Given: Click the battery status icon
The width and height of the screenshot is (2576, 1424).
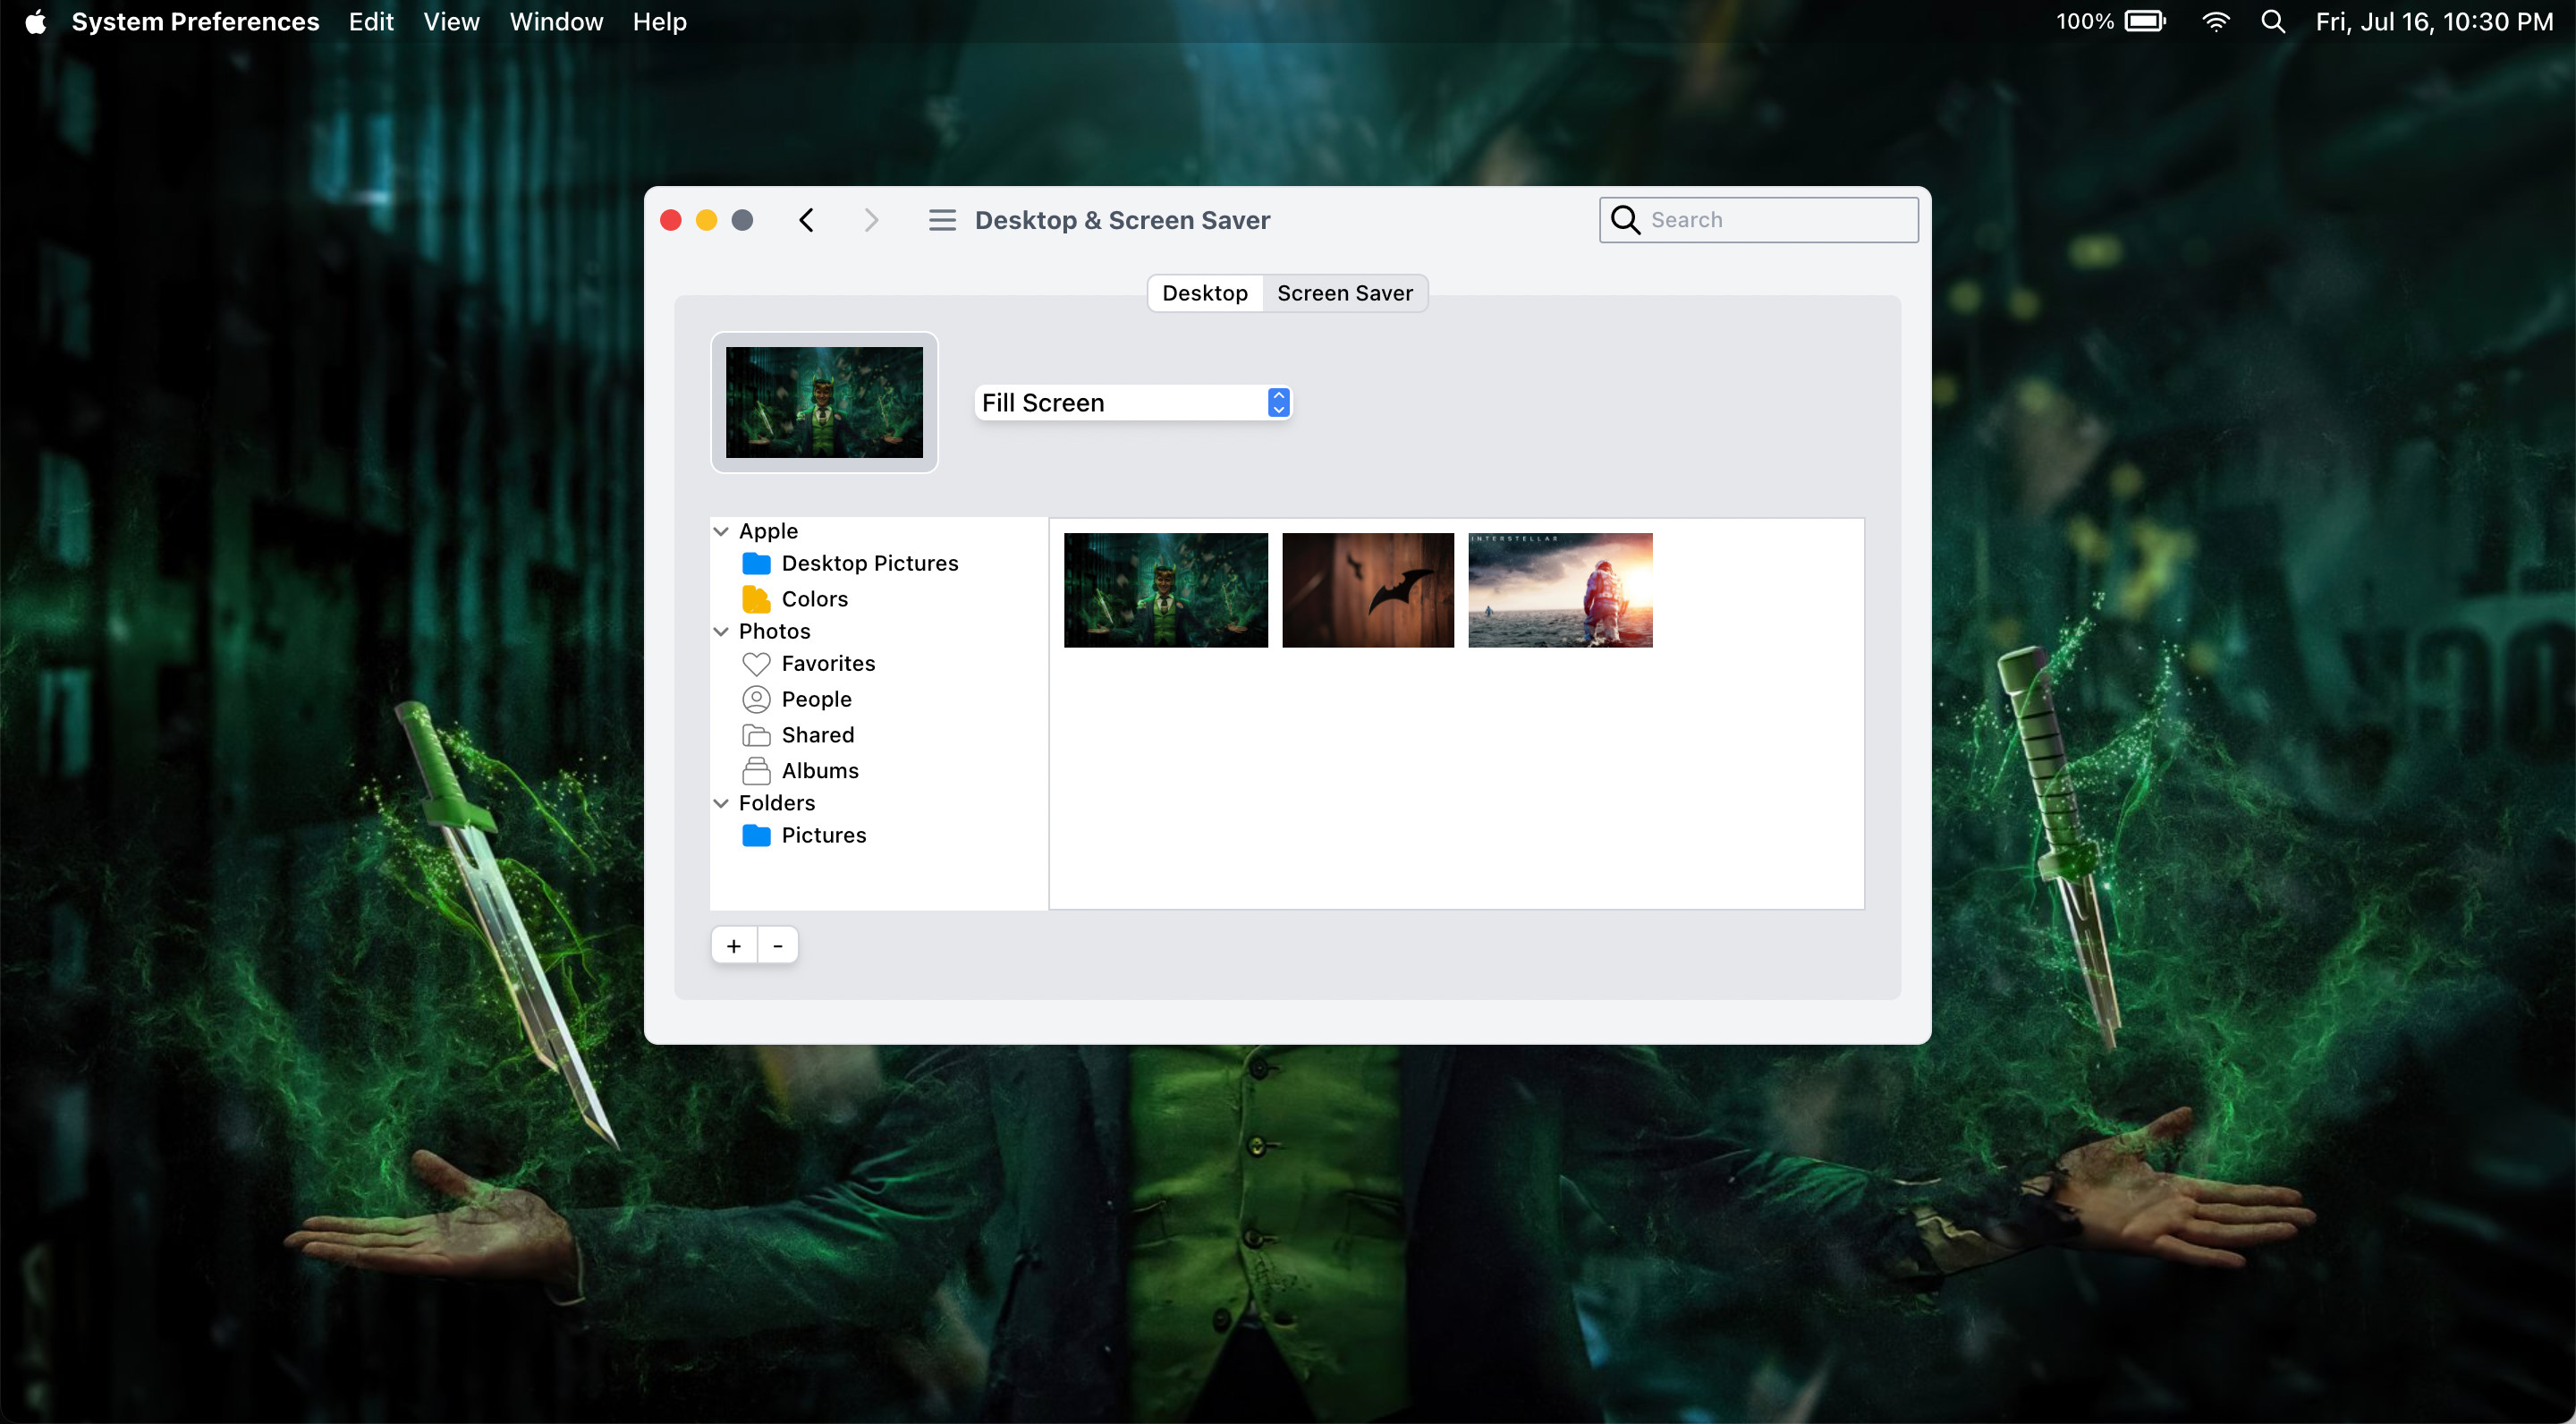Looking at the screenshot, I should [2145, 21].
